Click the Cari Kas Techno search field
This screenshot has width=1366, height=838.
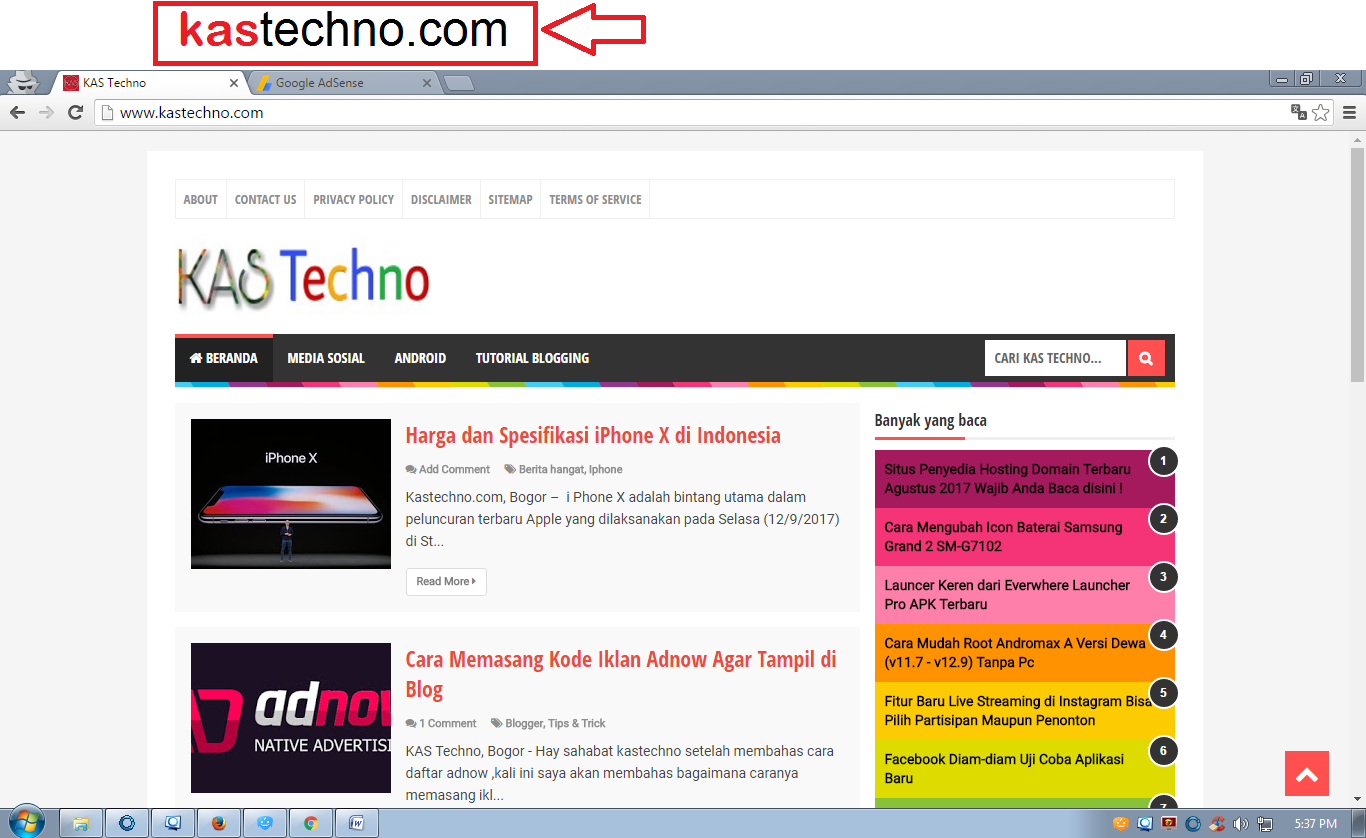1054,357
